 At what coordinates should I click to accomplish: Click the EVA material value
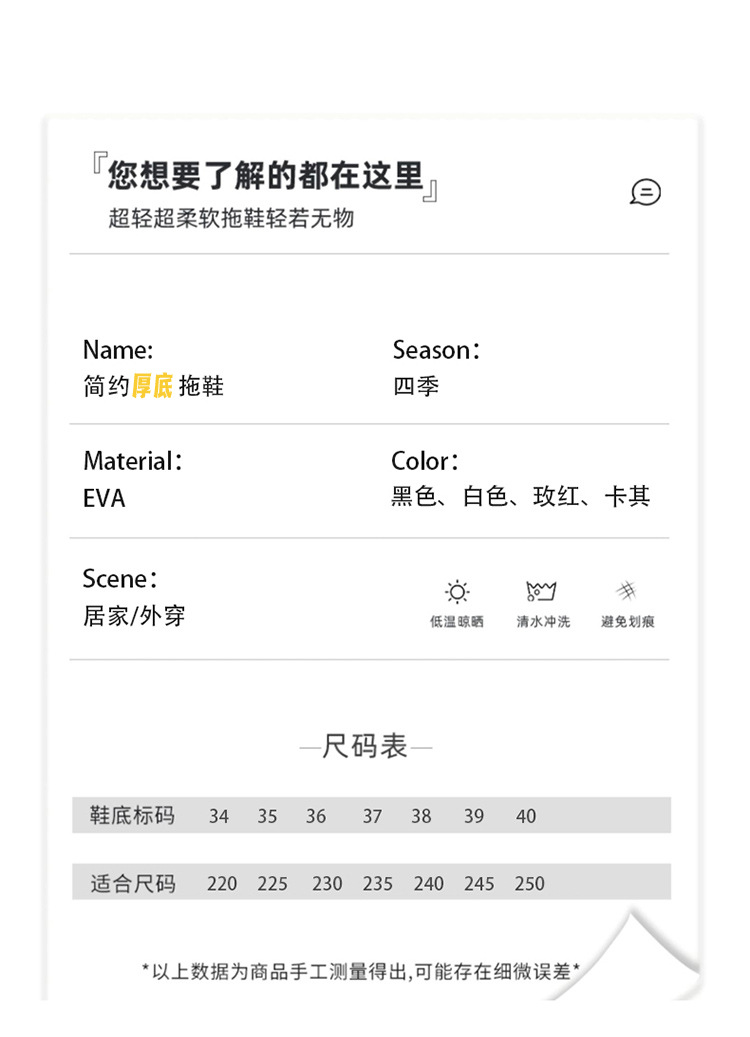coord(104,499)
